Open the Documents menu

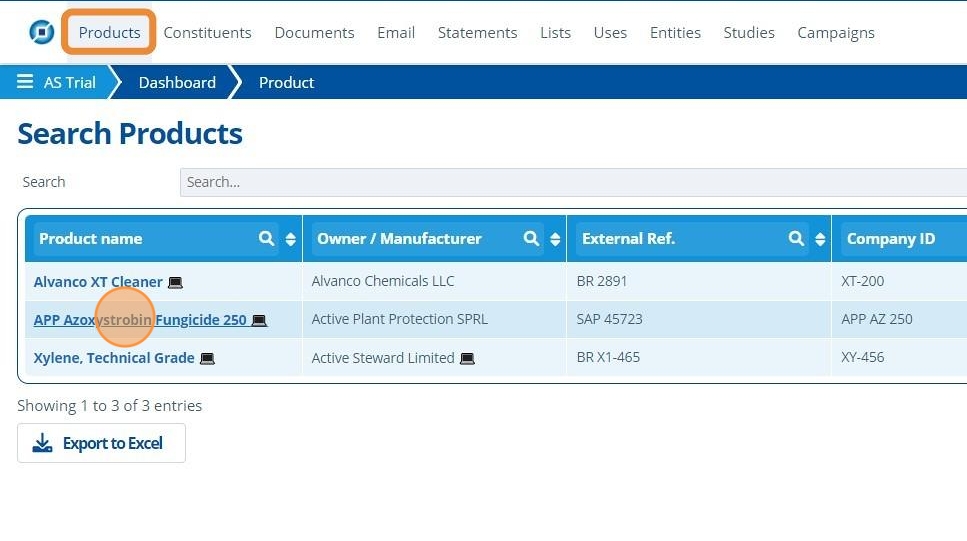(x=315, y=32)
